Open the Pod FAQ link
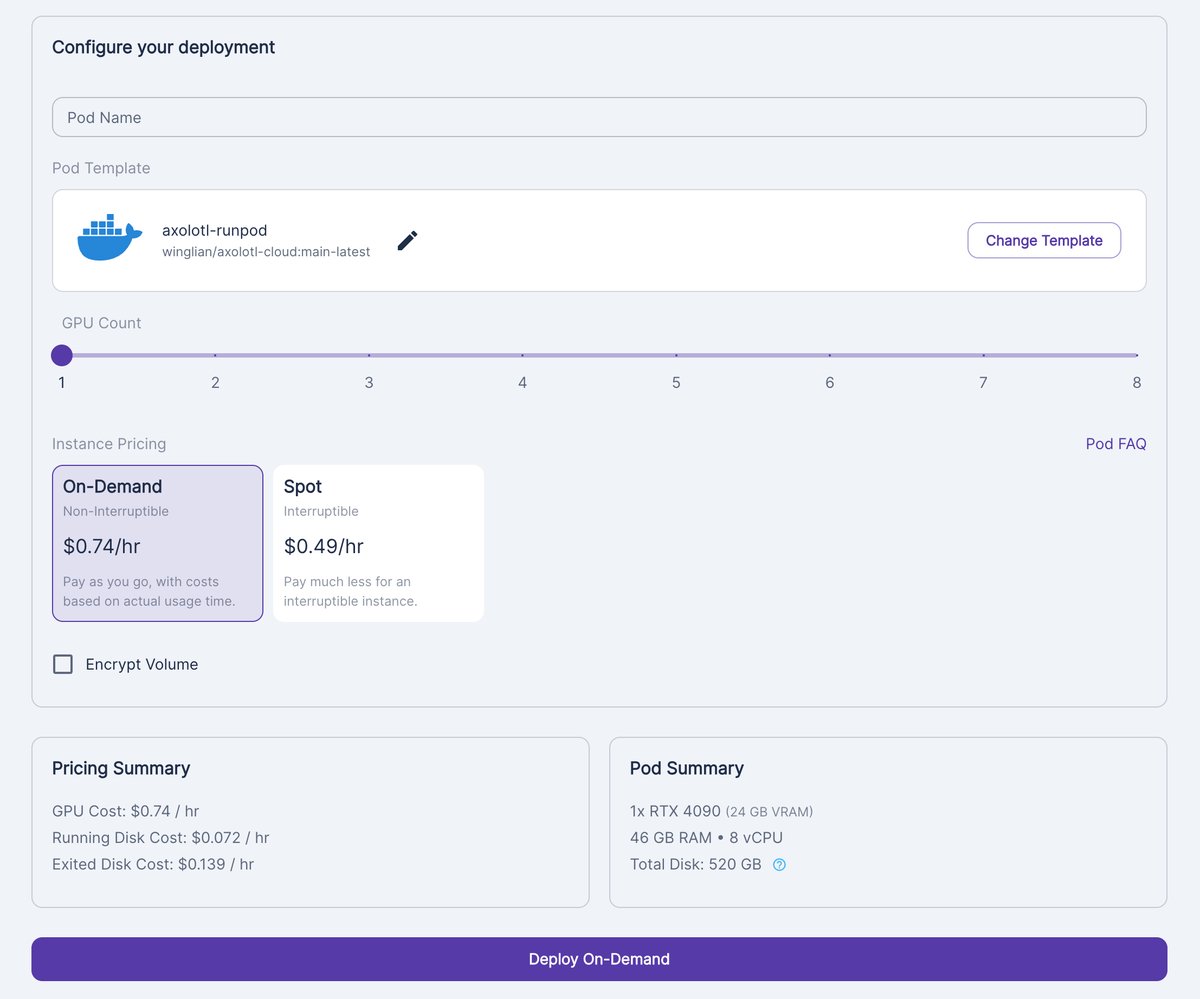Viewport: 1200px width, 999px height. click(x=1115, y=443)
